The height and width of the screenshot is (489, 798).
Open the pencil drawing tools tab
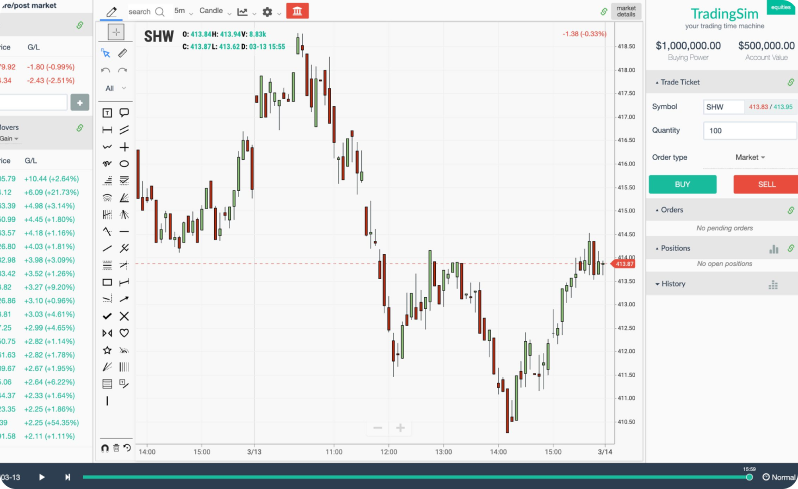tap(111, 11)
